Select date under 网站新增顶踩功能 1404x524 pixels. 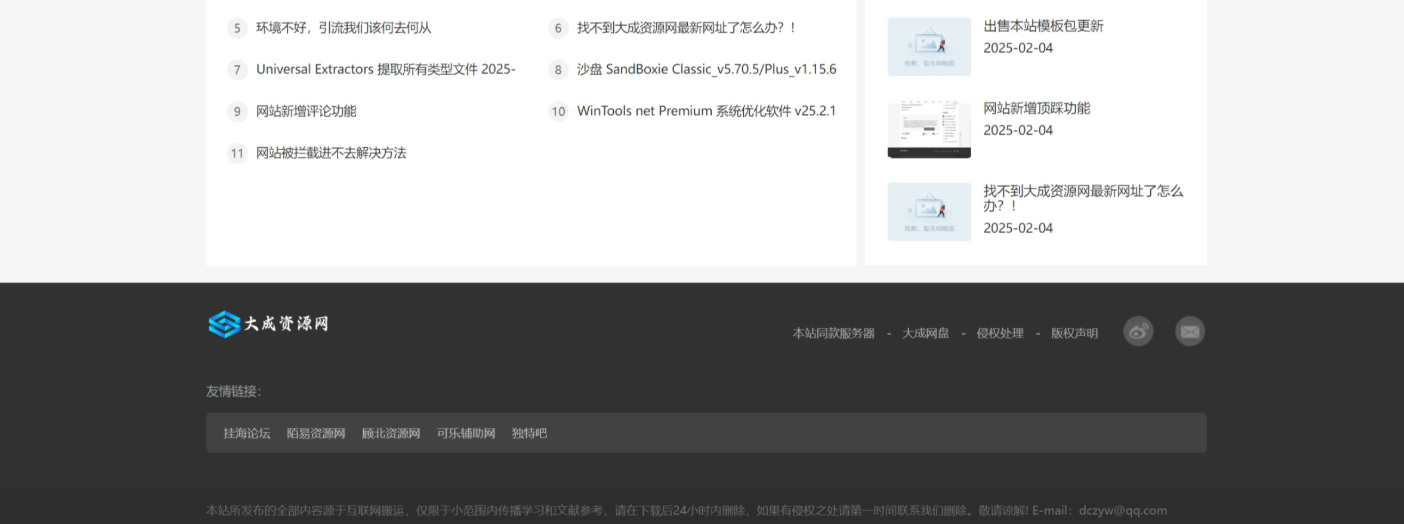pyautogui.click(x=1018, y=130)
